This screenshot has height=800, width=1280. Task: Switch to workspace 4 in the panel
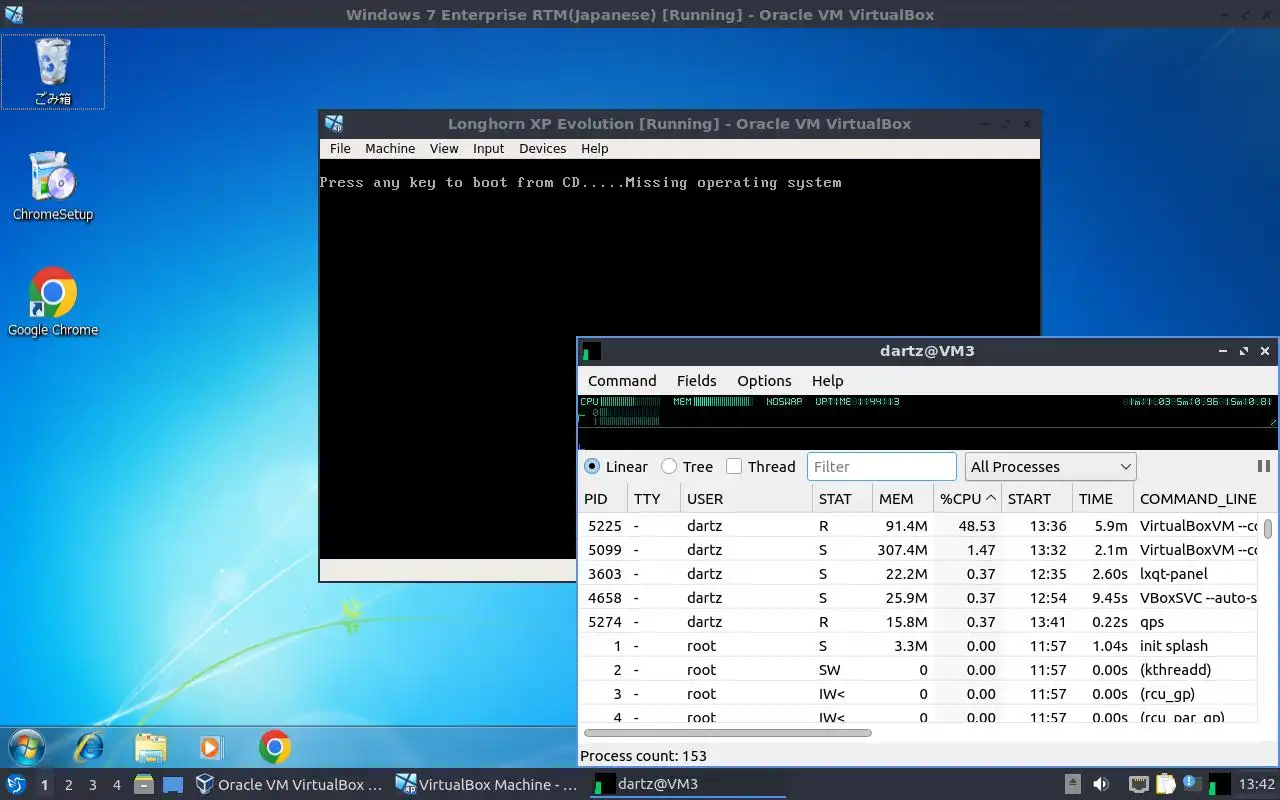click(116, 785)
